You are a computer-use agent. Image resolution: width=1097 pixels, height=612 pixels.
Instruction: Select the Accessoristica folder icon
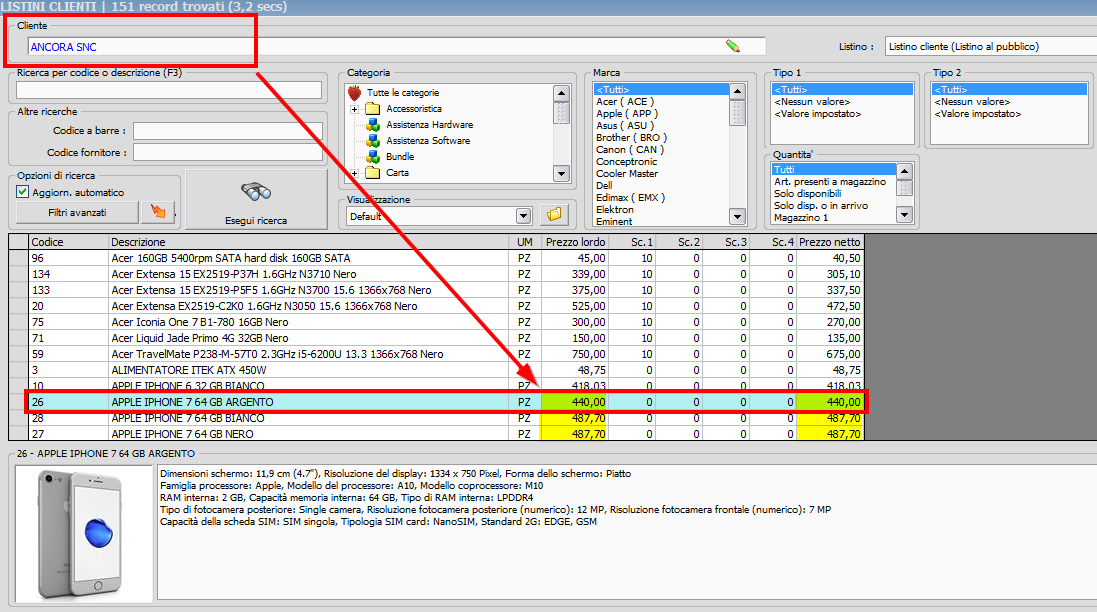point(373,108)
